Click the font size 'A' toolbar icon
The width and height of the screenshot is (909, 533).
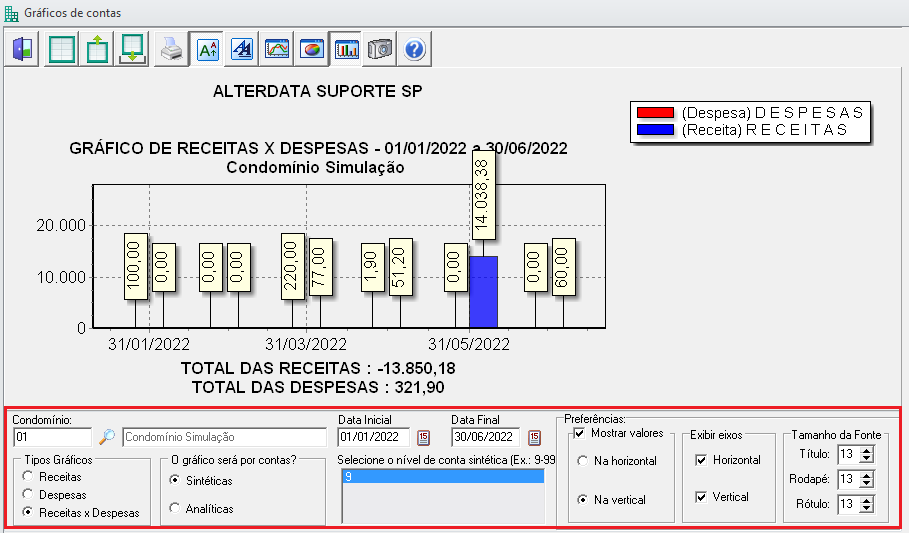point(208,49)
